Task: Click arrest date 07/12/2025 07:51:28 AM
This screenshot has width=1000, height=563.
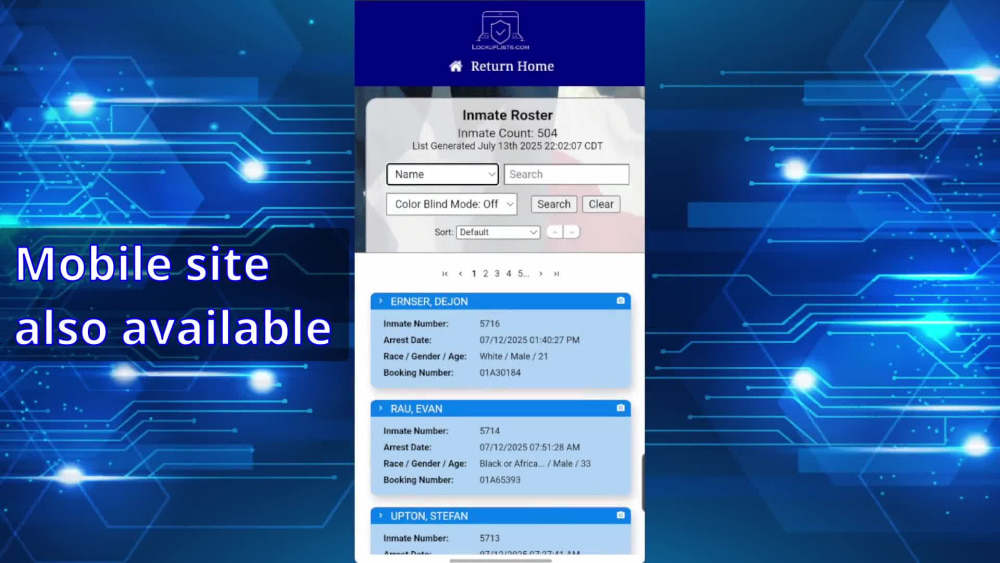Action: pyautogui.click(x=529, y=447)
